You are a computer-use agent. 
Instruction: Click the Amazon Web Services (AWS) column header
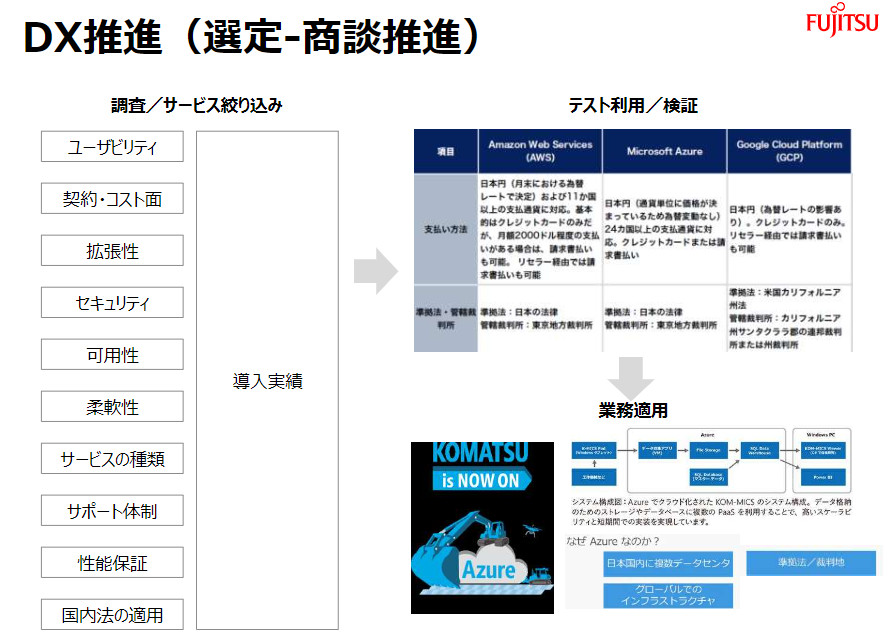(x=540, y=151)
